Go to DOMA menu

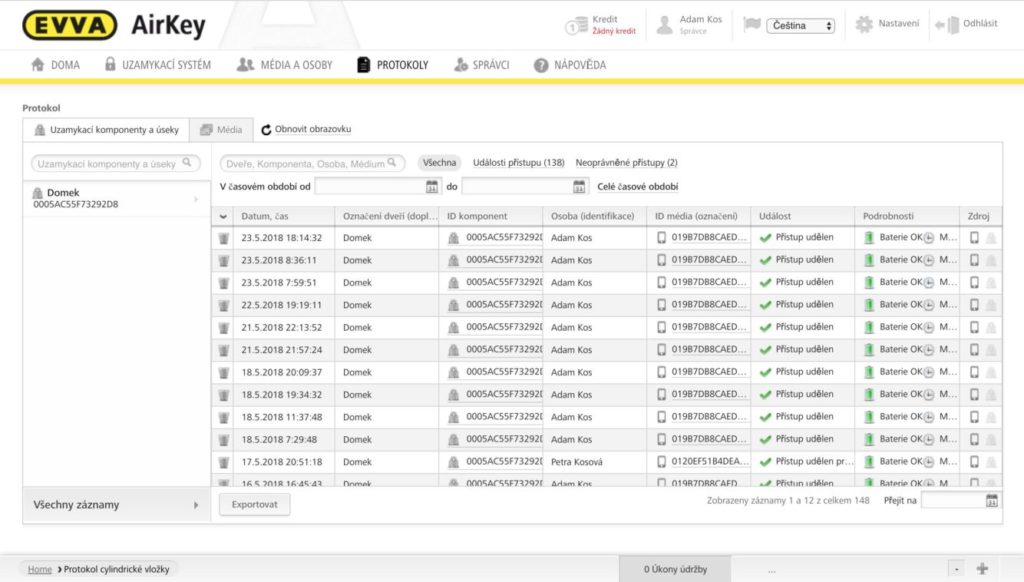(56, 65)
